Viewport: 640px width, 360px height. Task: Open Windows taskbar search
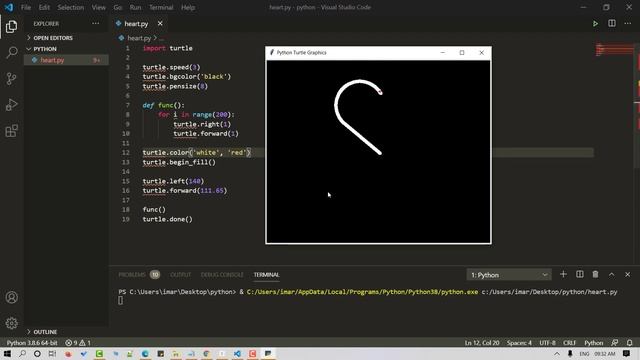click(x=22, y=353)
